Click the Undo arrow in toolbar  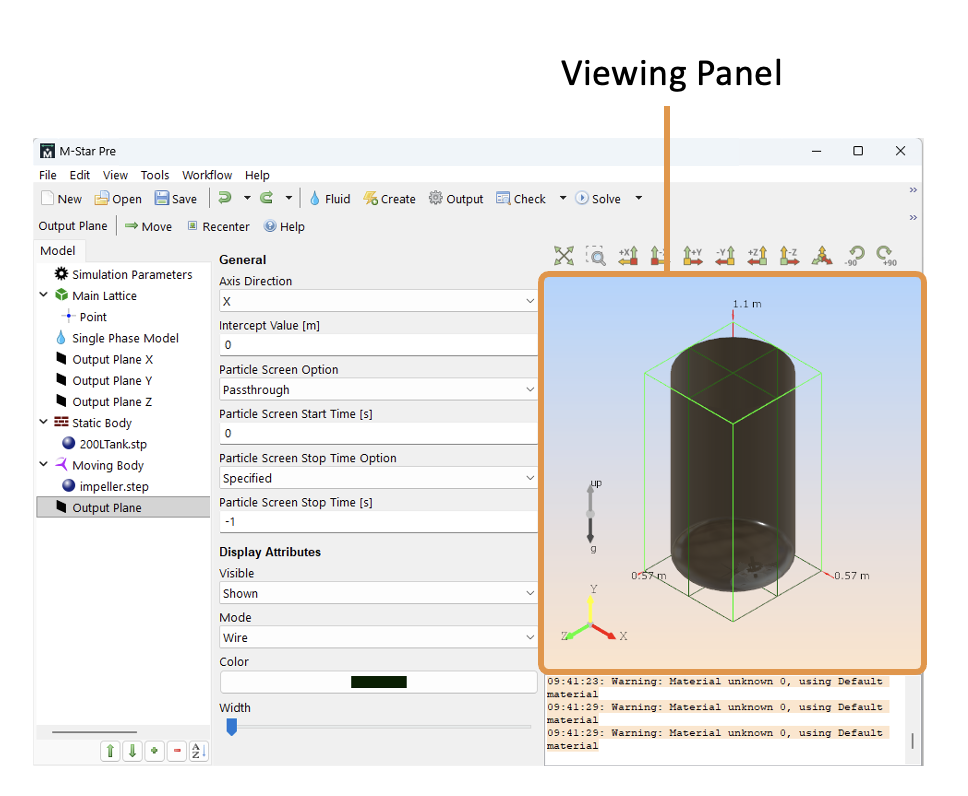(225, 198)
